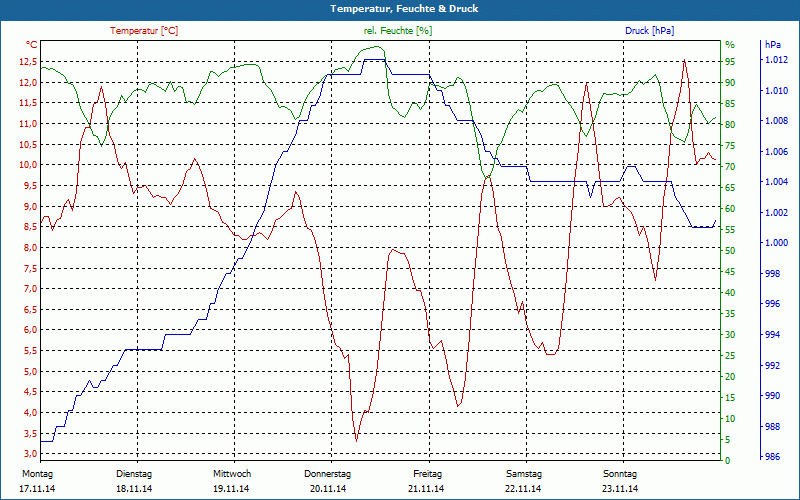Click '990' on the blue pressure axis
This screenshot has height=500, width=800.
[x=772, y=396]
